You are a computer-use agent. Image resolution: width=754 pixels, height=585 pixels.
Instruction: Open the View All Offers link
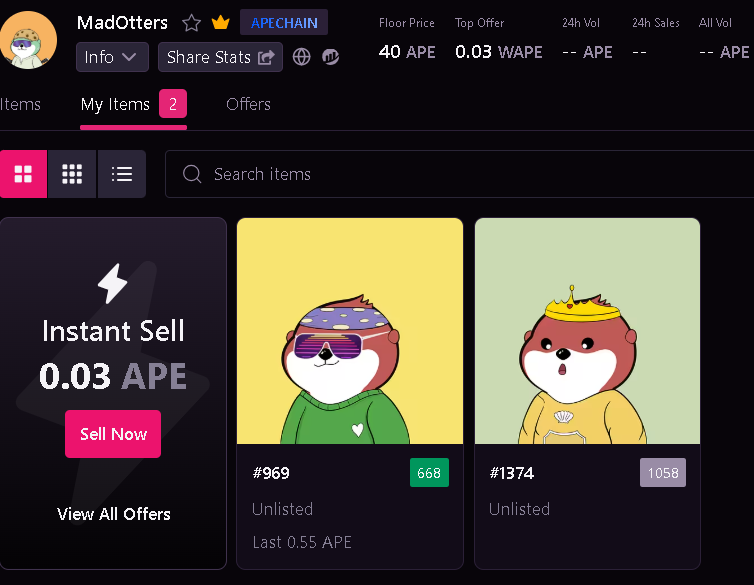click(113, 514)
